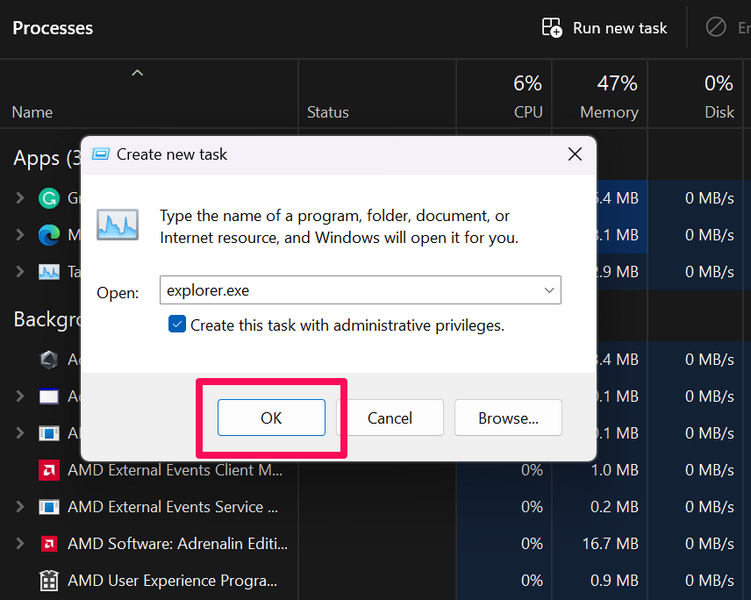This screenshot has width=751, height=600.
Task: Click the AMD Software Adrenalin Edition icon
Action: (x=49, y=544)
